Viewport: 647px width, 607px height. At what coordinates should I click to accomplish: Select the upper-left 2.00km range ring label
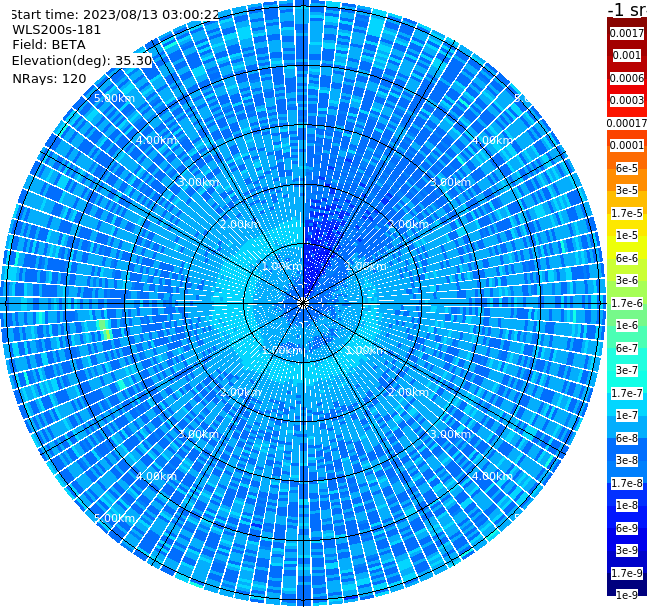(240, 224)
